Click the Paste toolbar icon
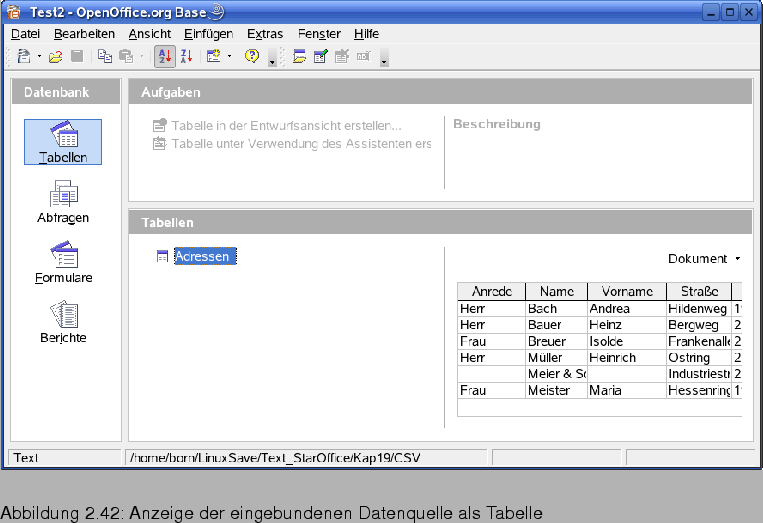 click(x=126, y=56)
